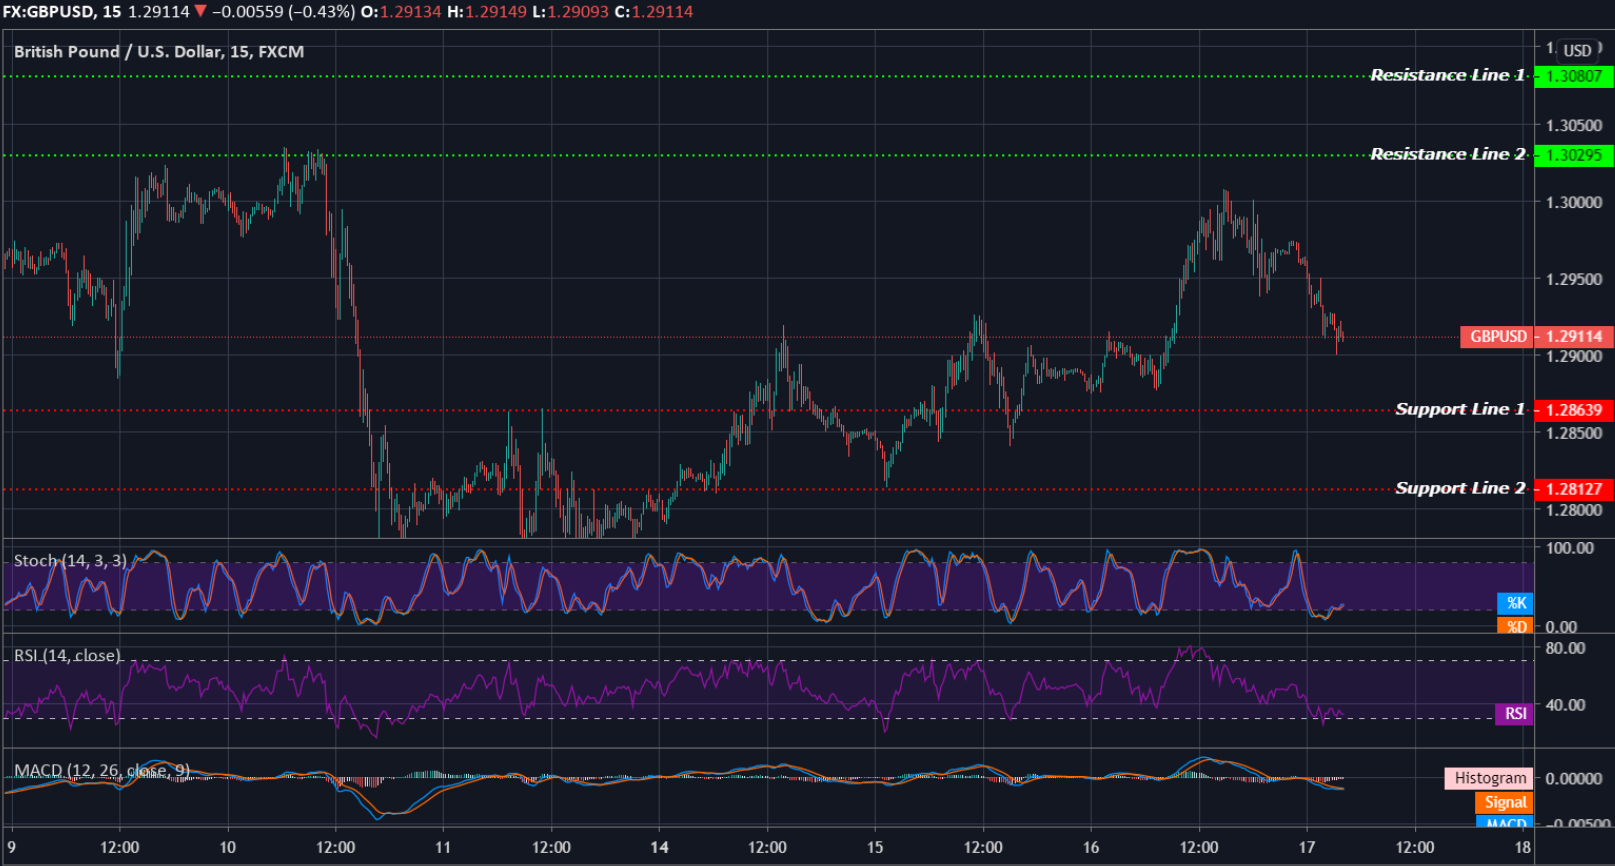Select the Resistance Line 2 label

pos(1447,154)
